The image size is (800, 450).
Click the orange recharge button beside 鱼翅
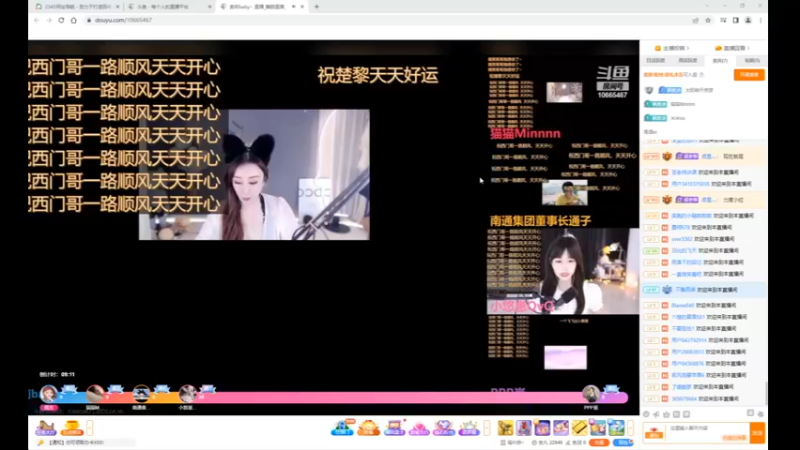(x=599, y=442)
